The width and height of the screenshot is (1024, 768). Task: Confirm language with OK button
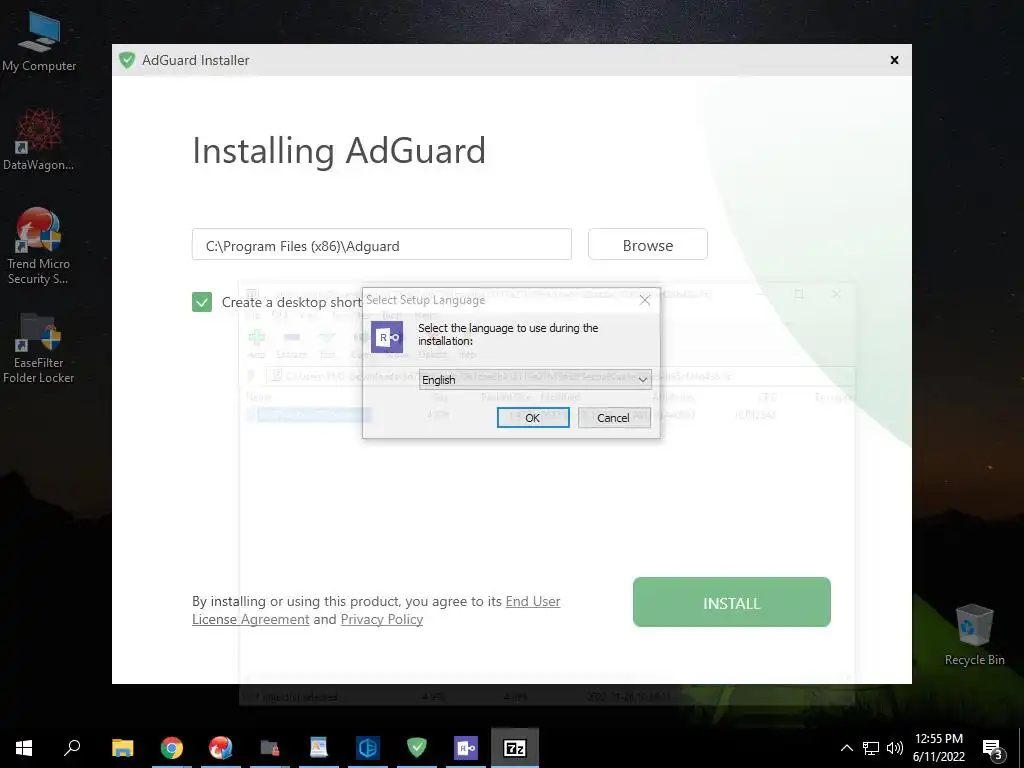click(x=533, y=418)
